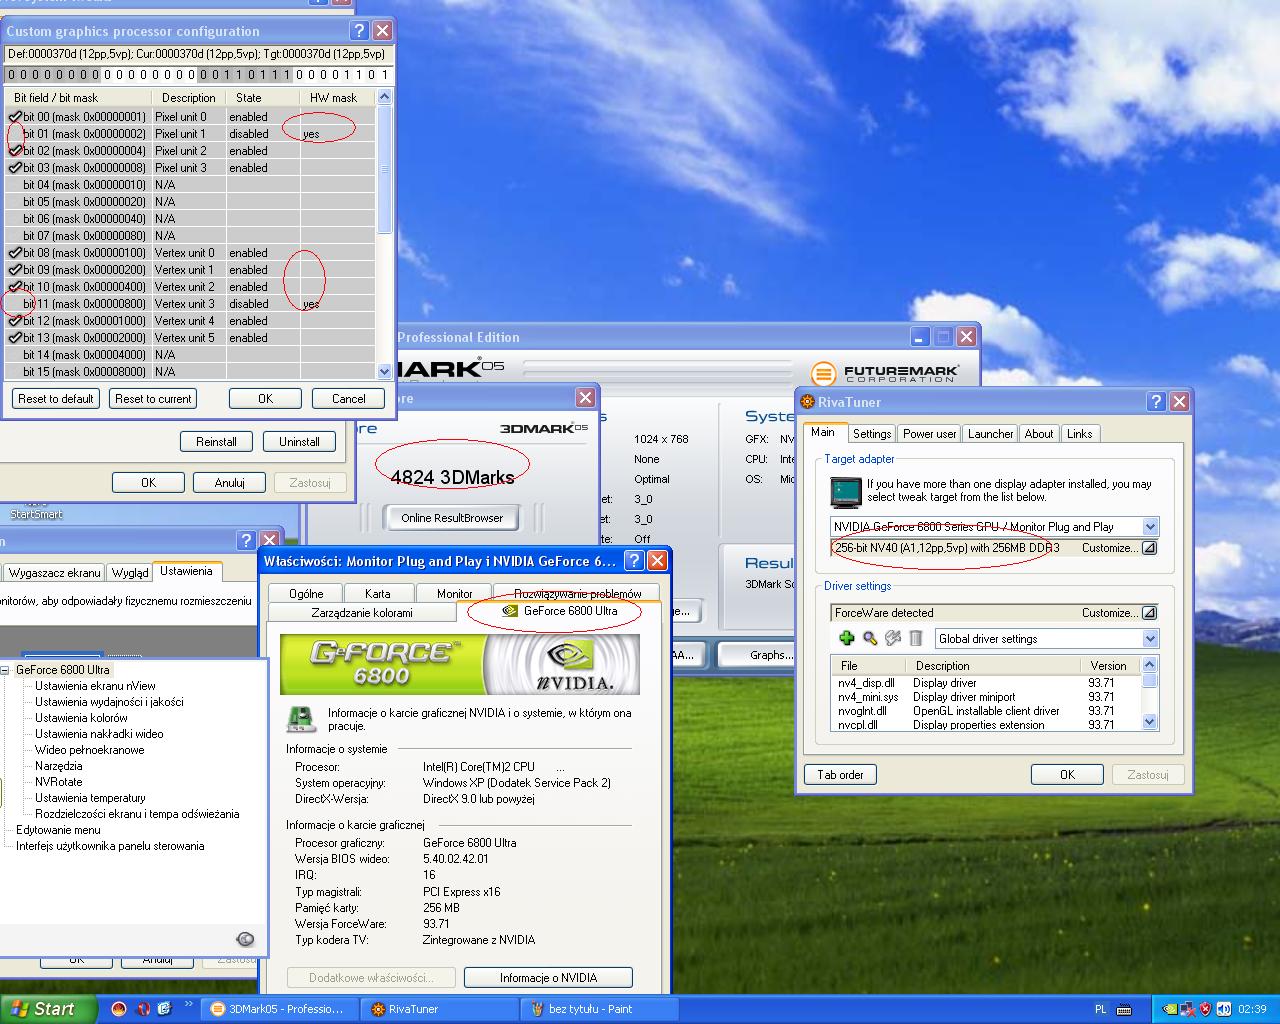
Task: Switch to the Wygląd tab
Action: [130, 573]
